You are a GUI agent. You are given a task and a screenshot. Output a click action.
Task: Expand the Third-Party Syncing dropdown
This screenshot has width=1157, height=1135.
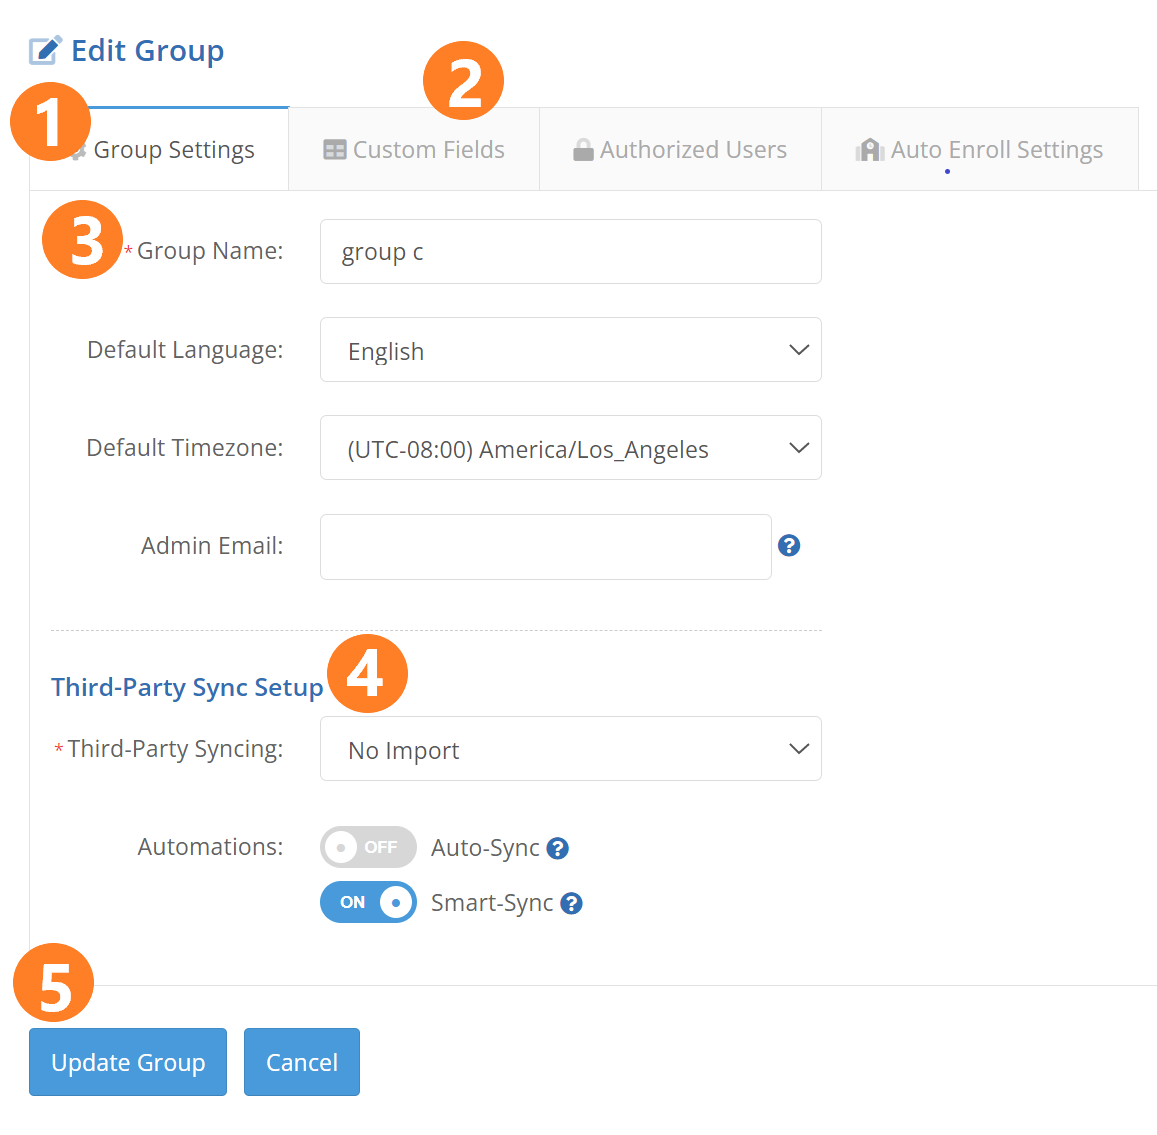[570, 748]
